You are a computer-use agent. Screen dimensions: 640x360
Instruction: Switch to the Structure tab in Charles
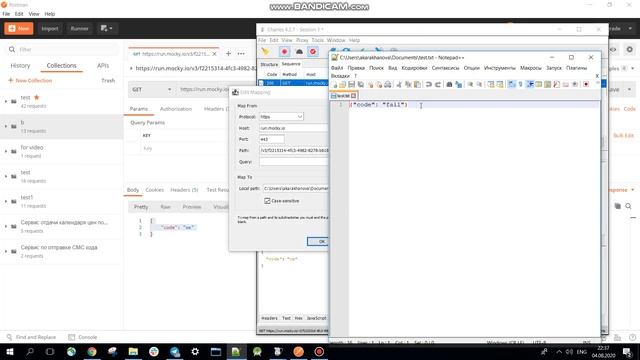coord(269,64)
